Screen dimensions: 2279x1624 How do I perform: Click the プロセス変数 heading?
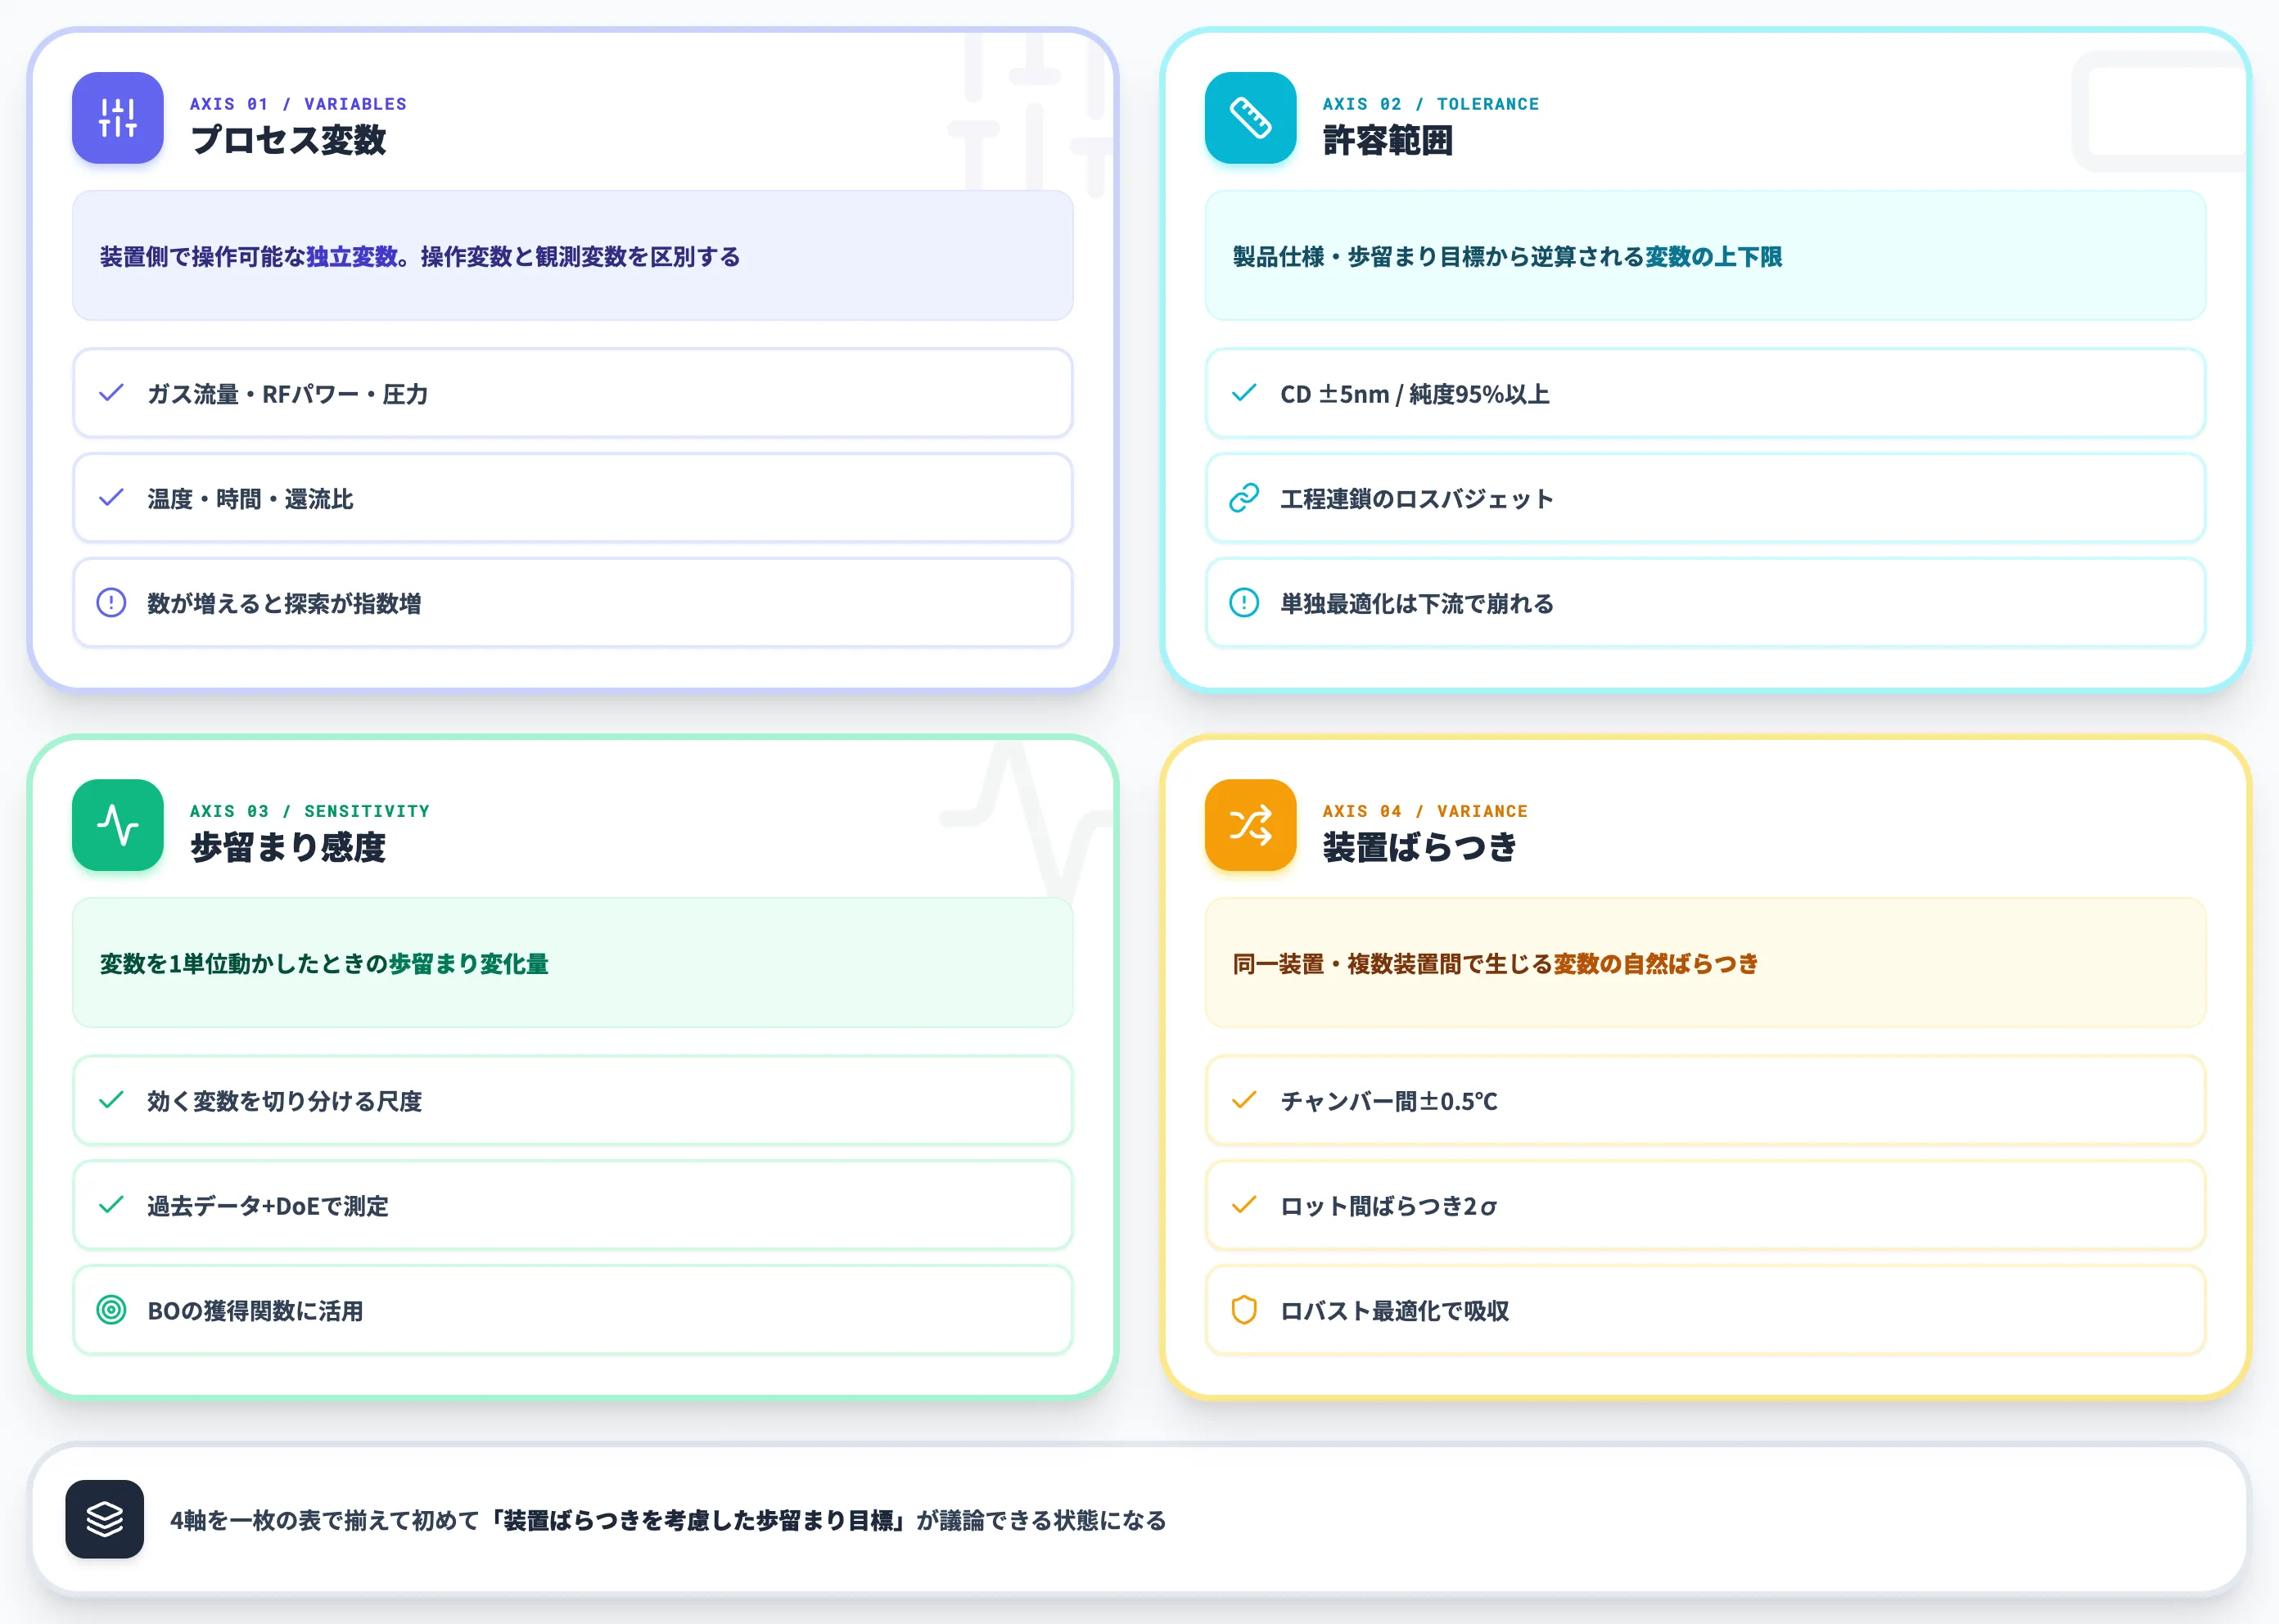288,140
